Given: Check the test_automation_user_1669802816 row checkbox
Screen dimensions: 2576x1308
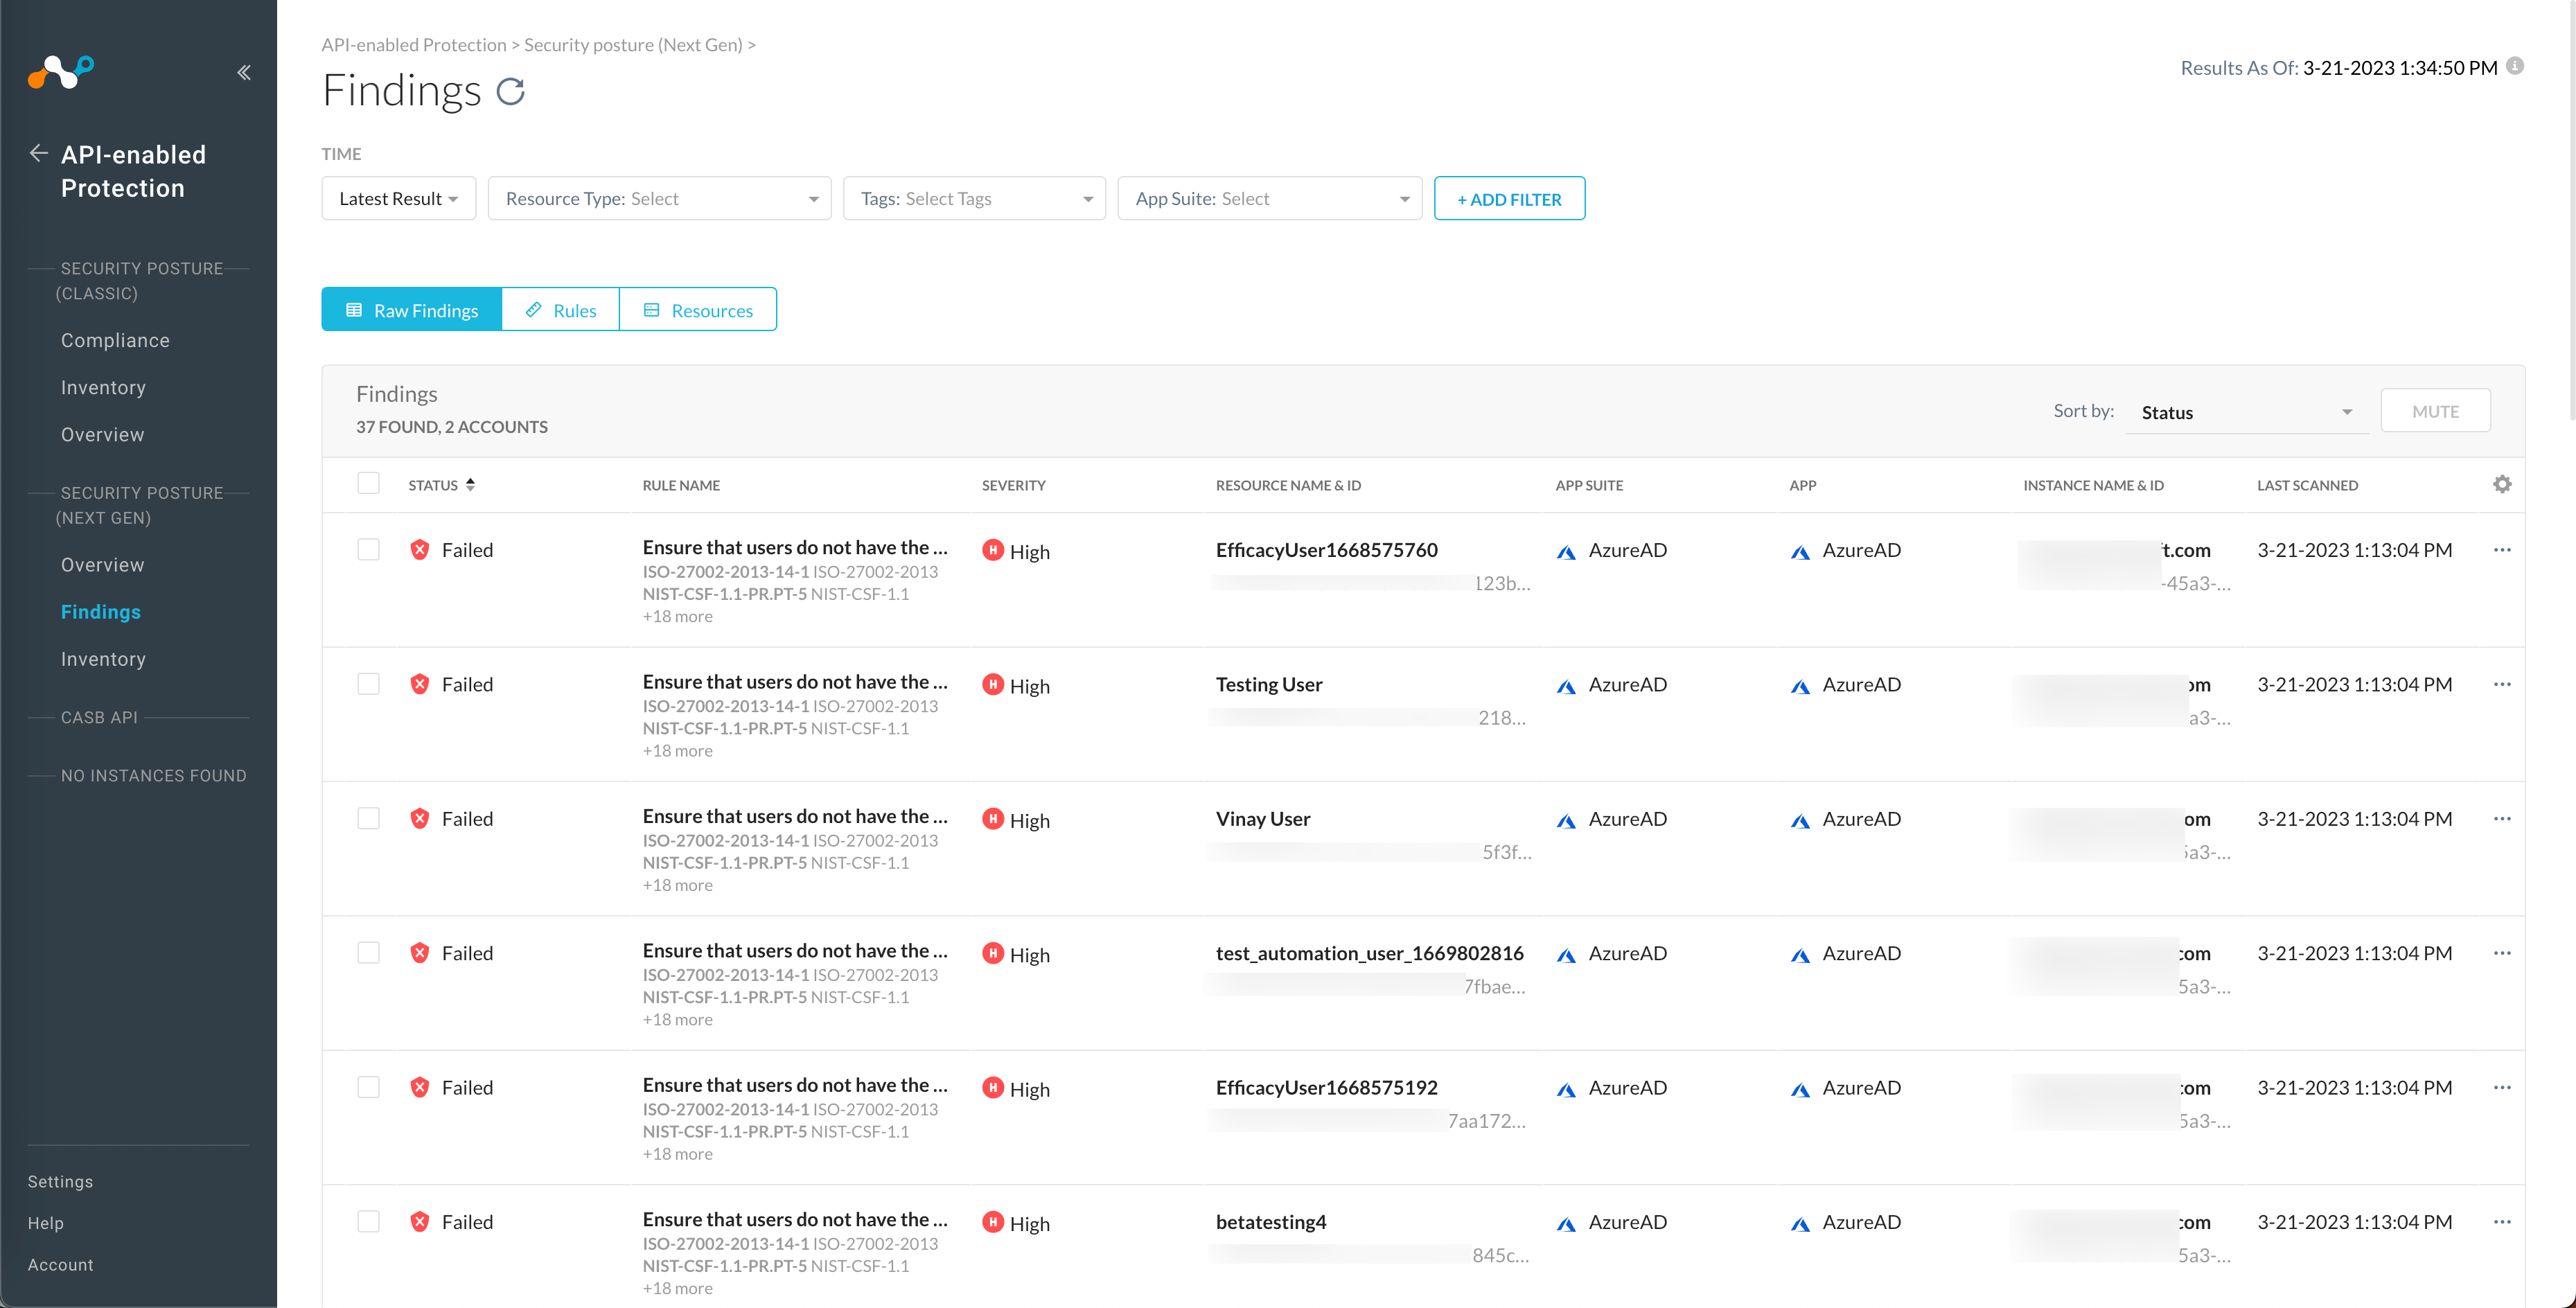Looking at the screenshot, I should tap(369, 952).
